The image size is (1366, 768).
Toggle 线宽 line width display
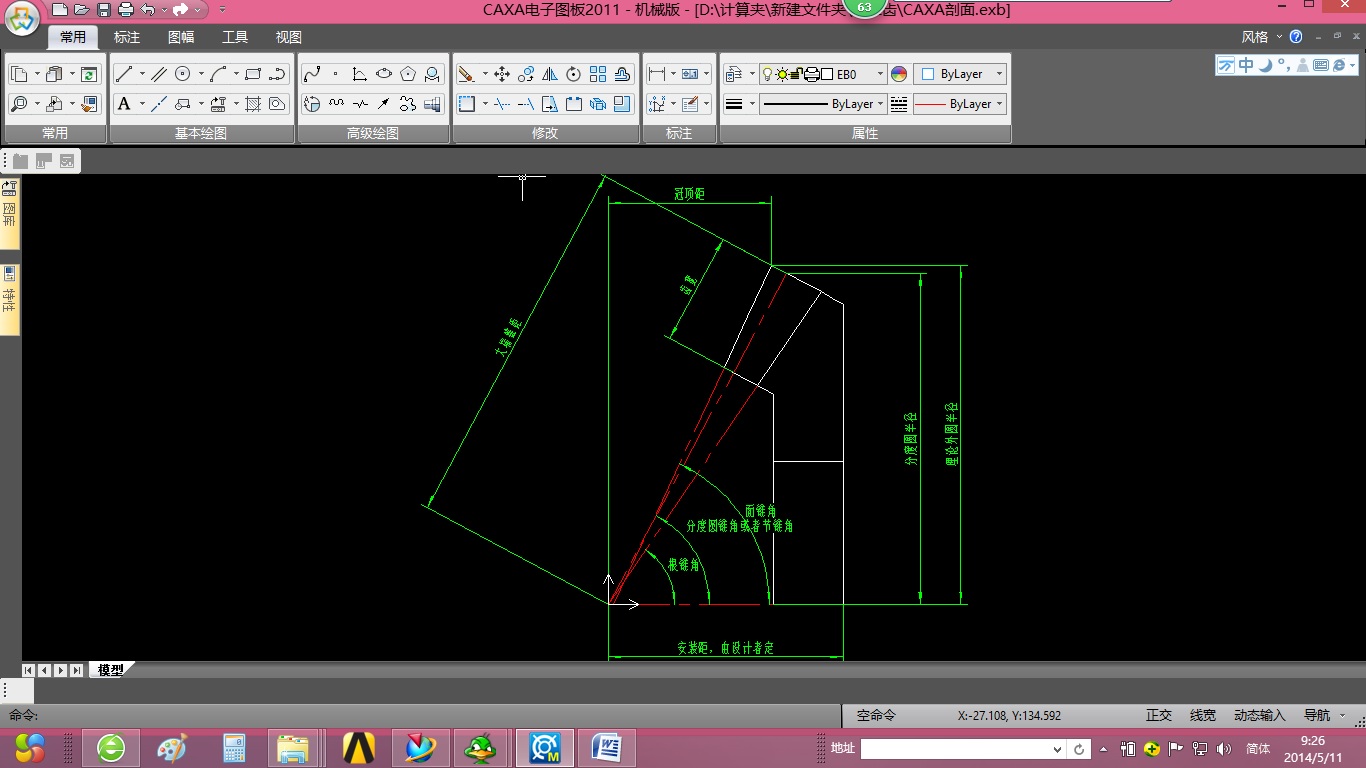(1203, 715)
